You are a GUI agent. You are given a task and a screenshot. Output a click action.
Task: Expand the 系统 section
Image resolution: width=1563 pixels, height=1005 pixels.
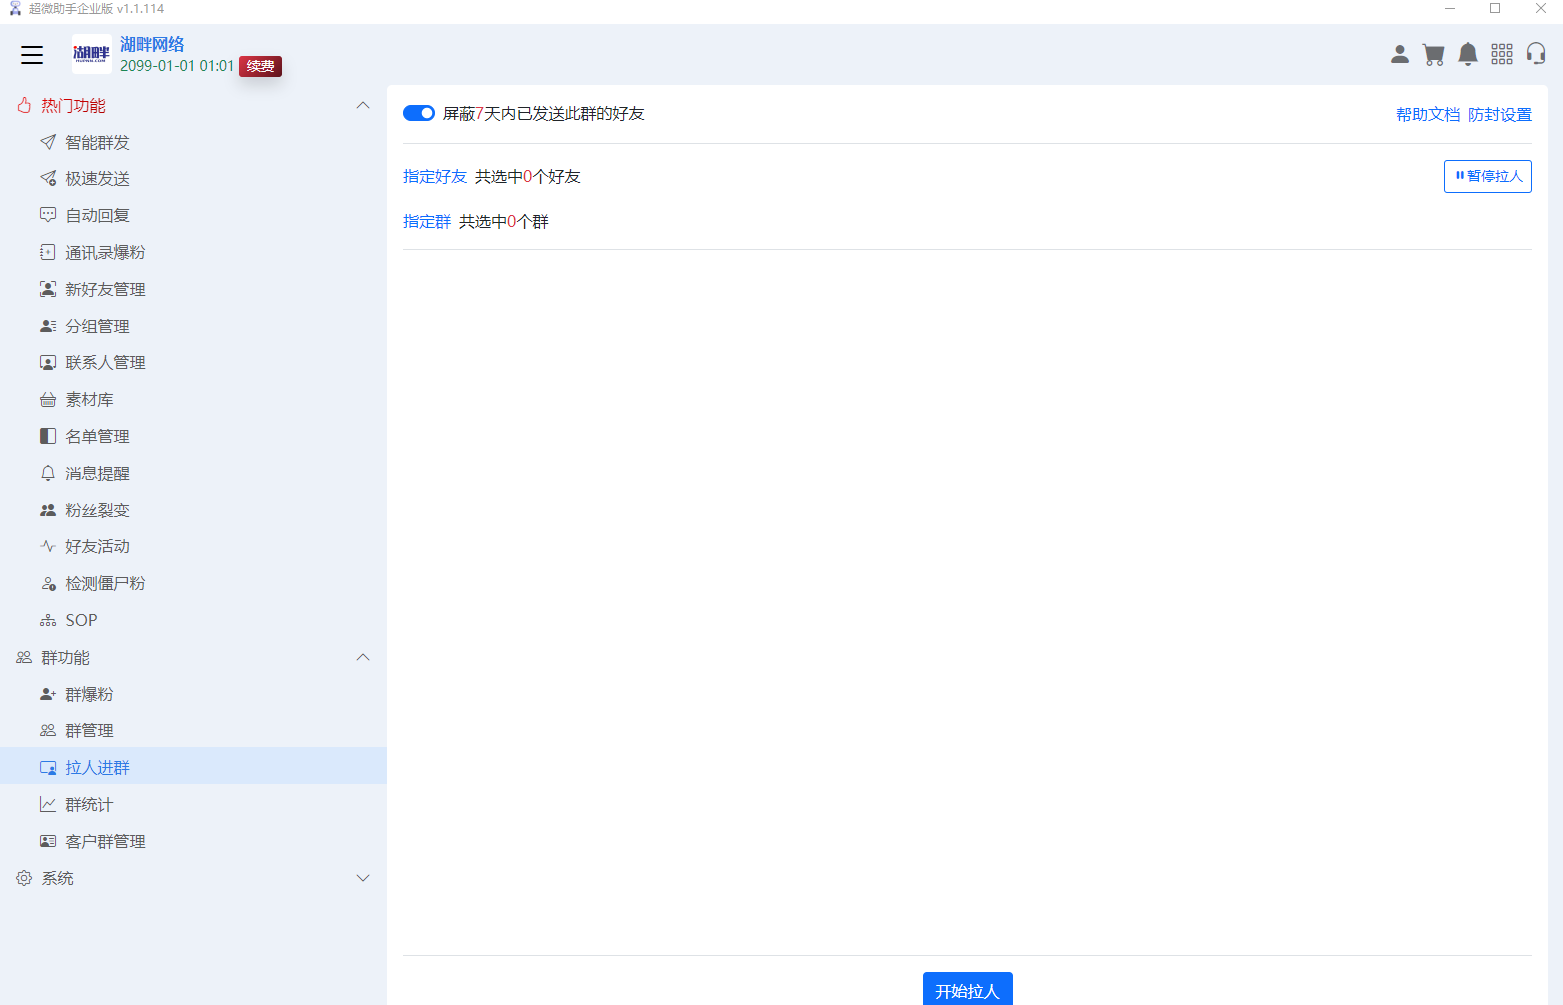[x=363, y=878]
